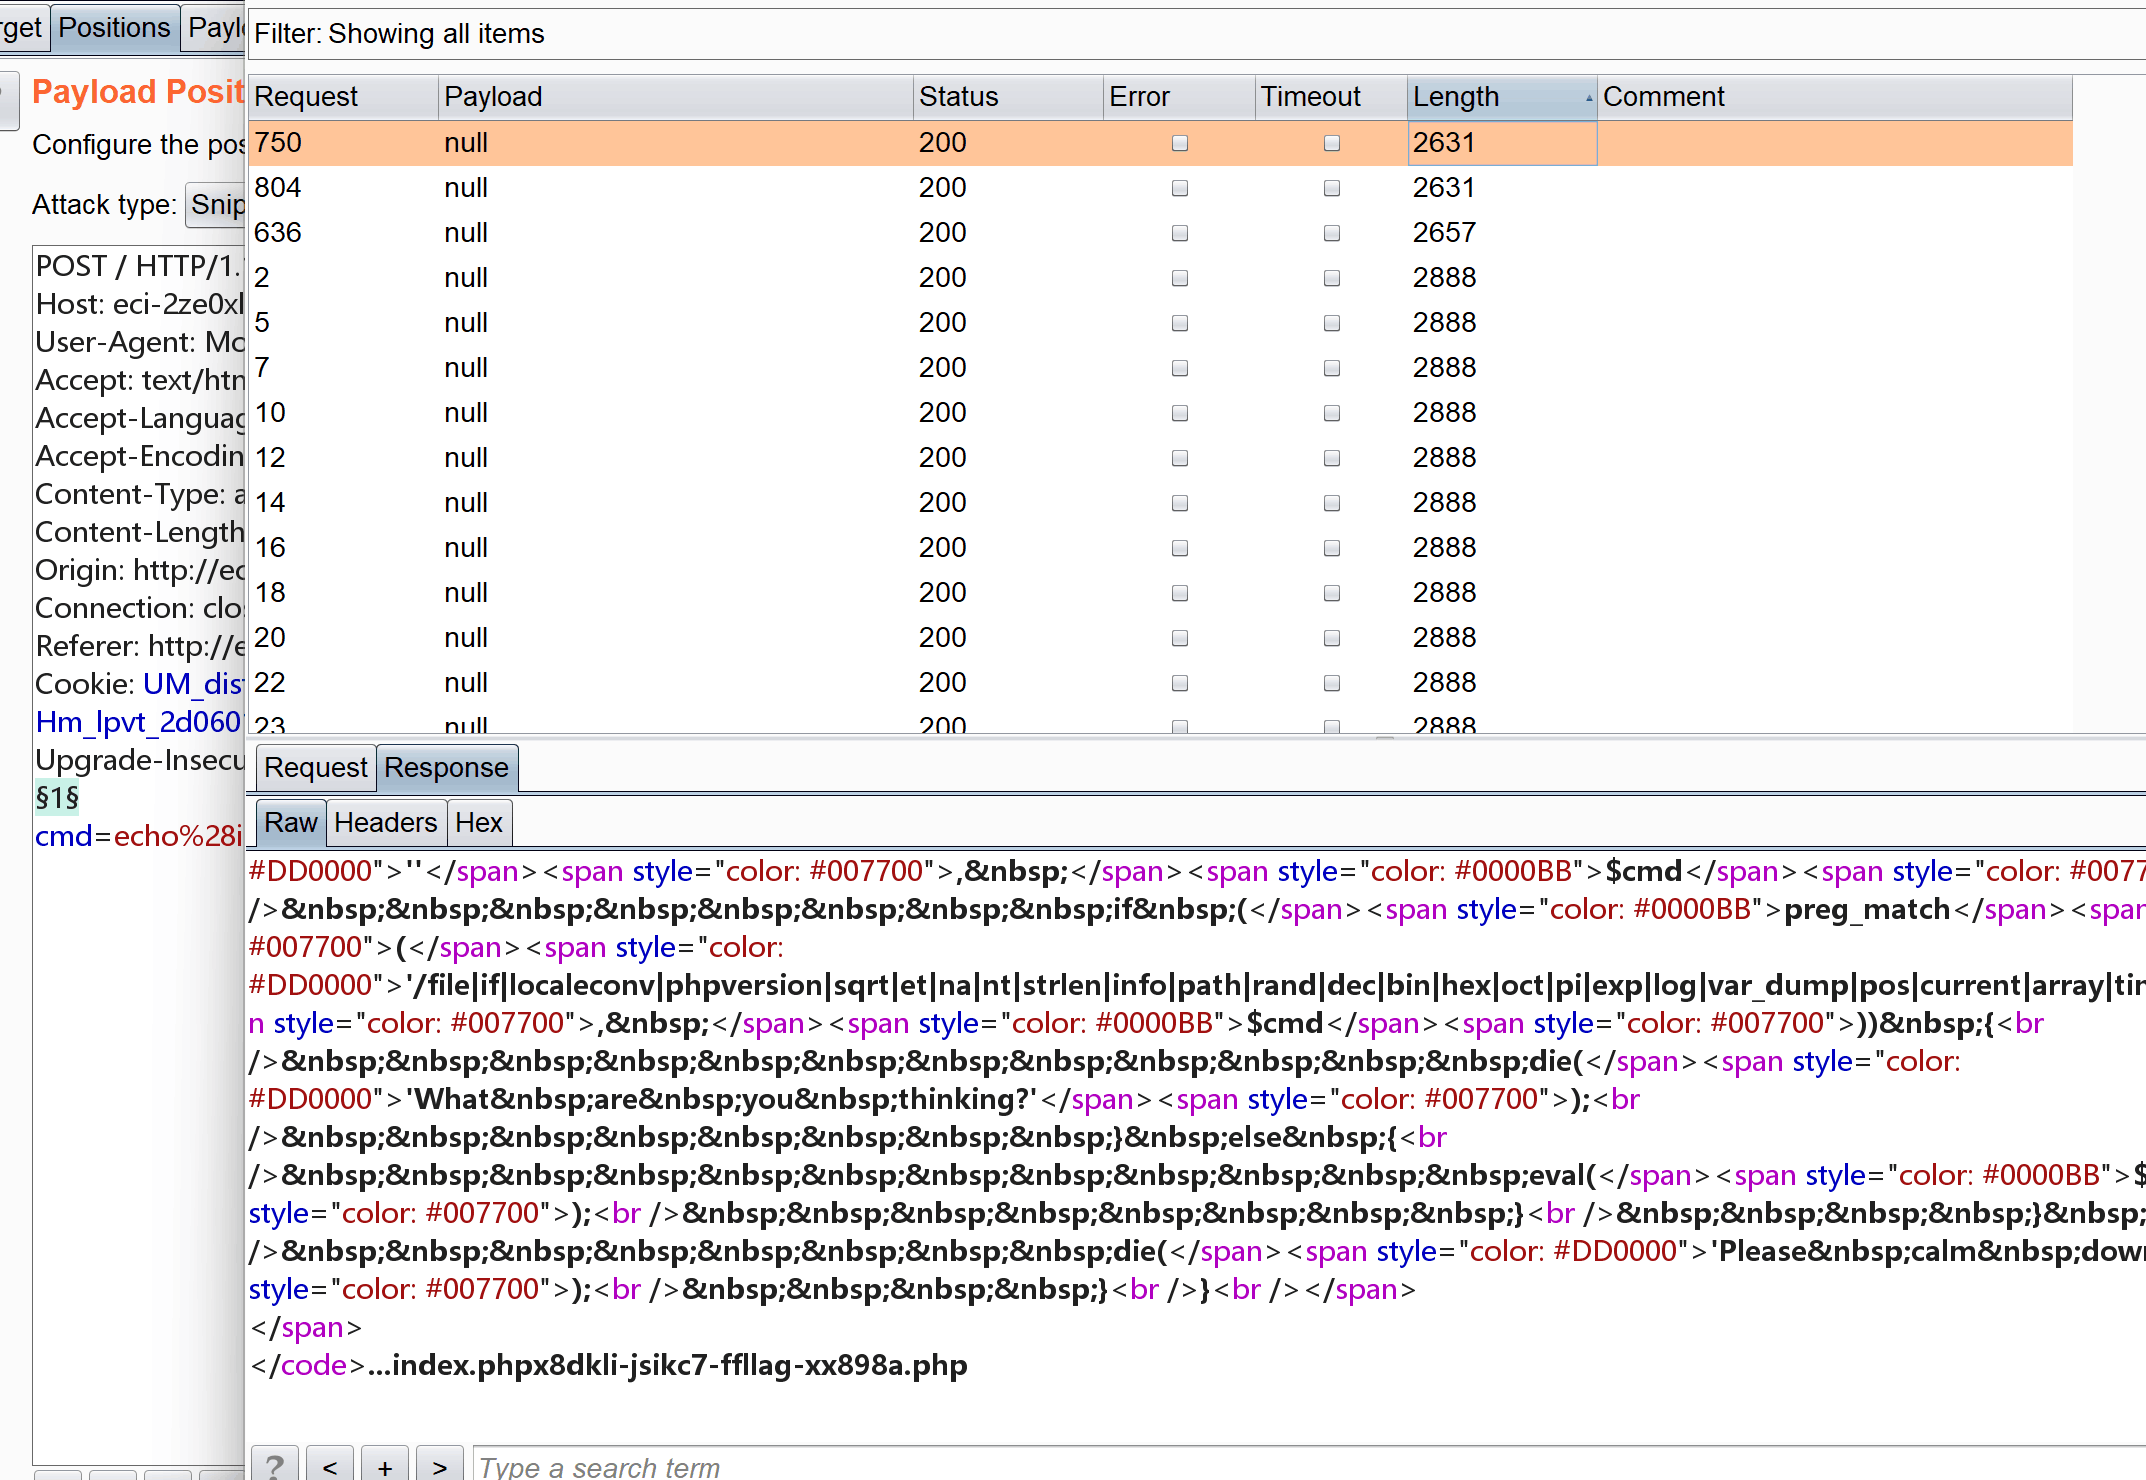
Task: Open the Attack type dropdown
Action: pos(217,205)
